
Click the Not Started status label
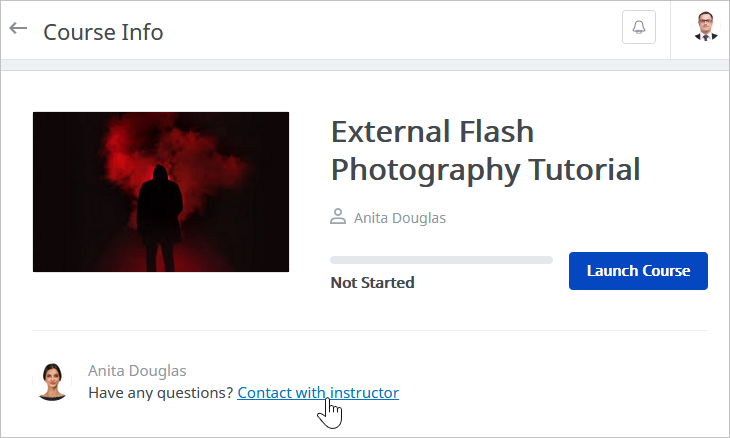372,283
